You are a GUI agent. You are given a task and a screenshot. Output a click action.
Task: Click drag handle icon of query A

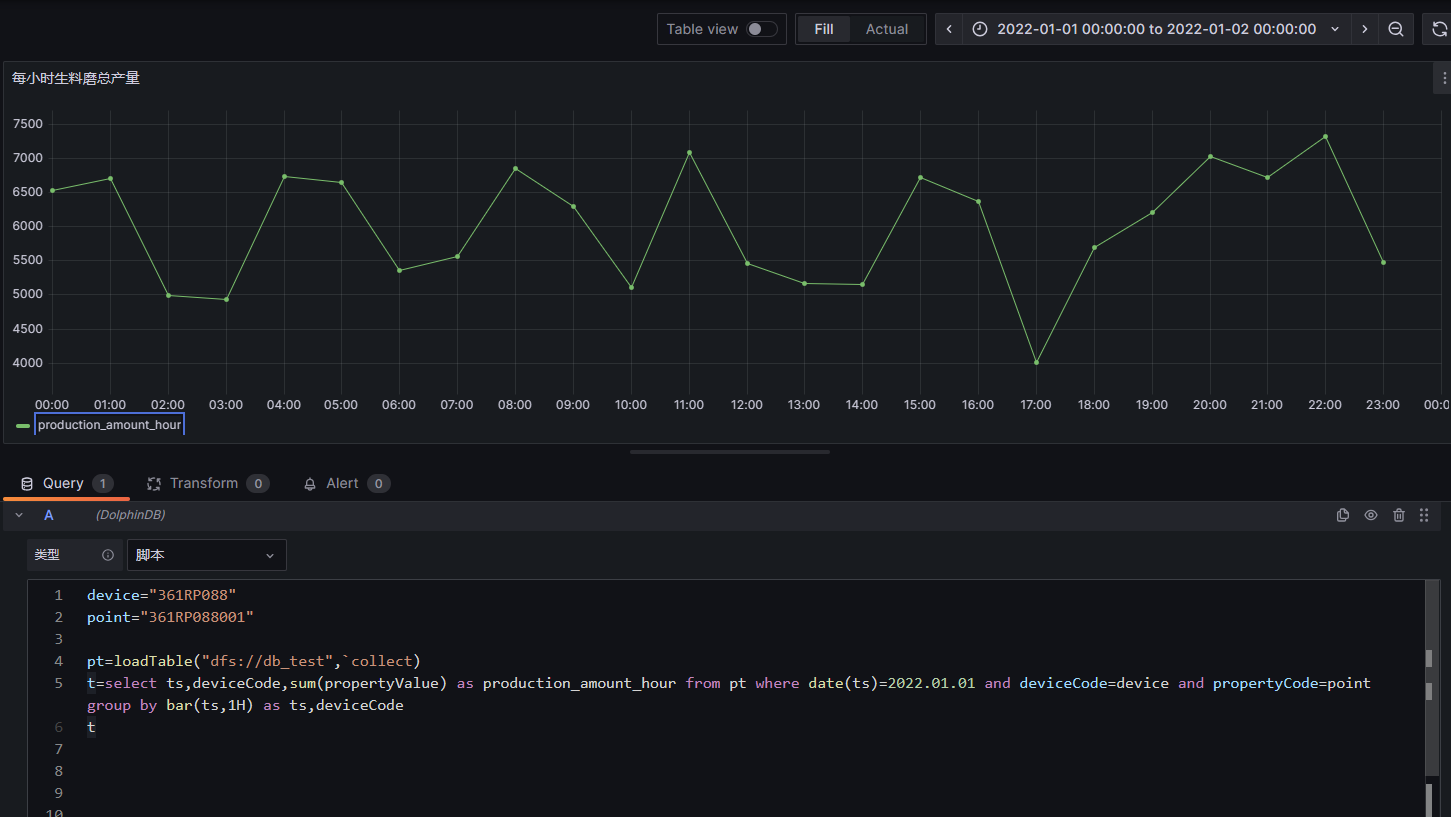tap(1424, 515)
